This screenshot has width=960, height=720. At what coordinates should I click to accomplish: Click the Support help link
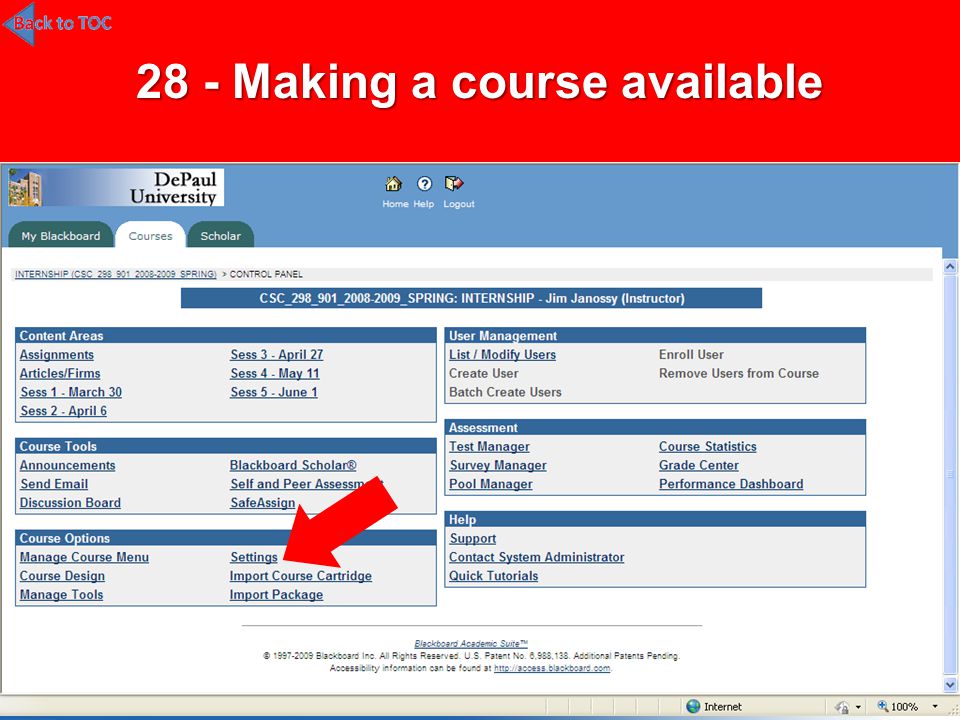473,538
